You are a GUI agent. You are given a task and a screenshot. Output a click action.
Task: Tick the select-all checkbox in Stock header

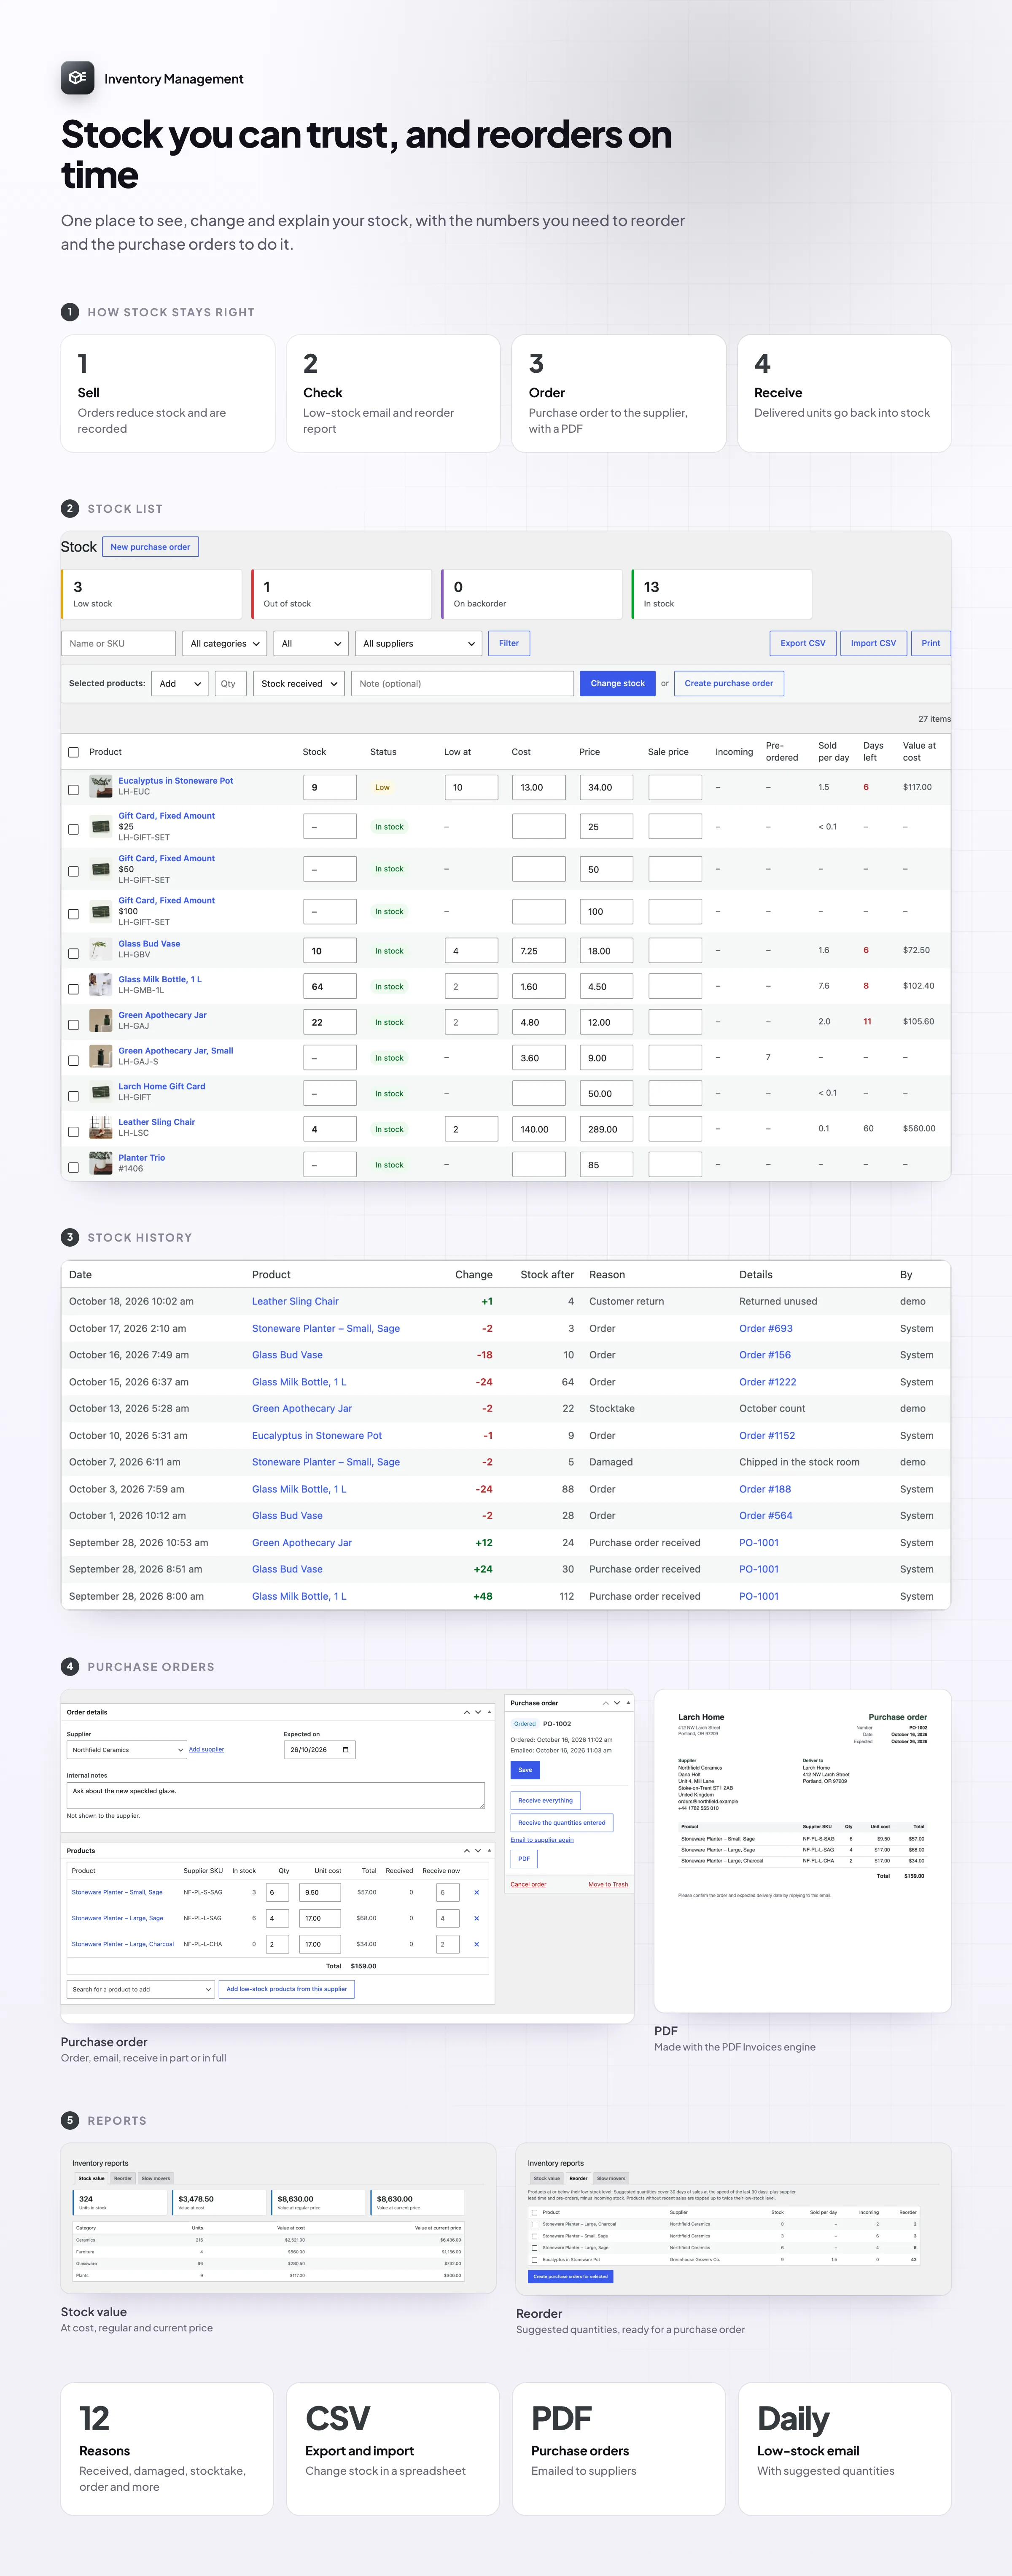(73, 752)
